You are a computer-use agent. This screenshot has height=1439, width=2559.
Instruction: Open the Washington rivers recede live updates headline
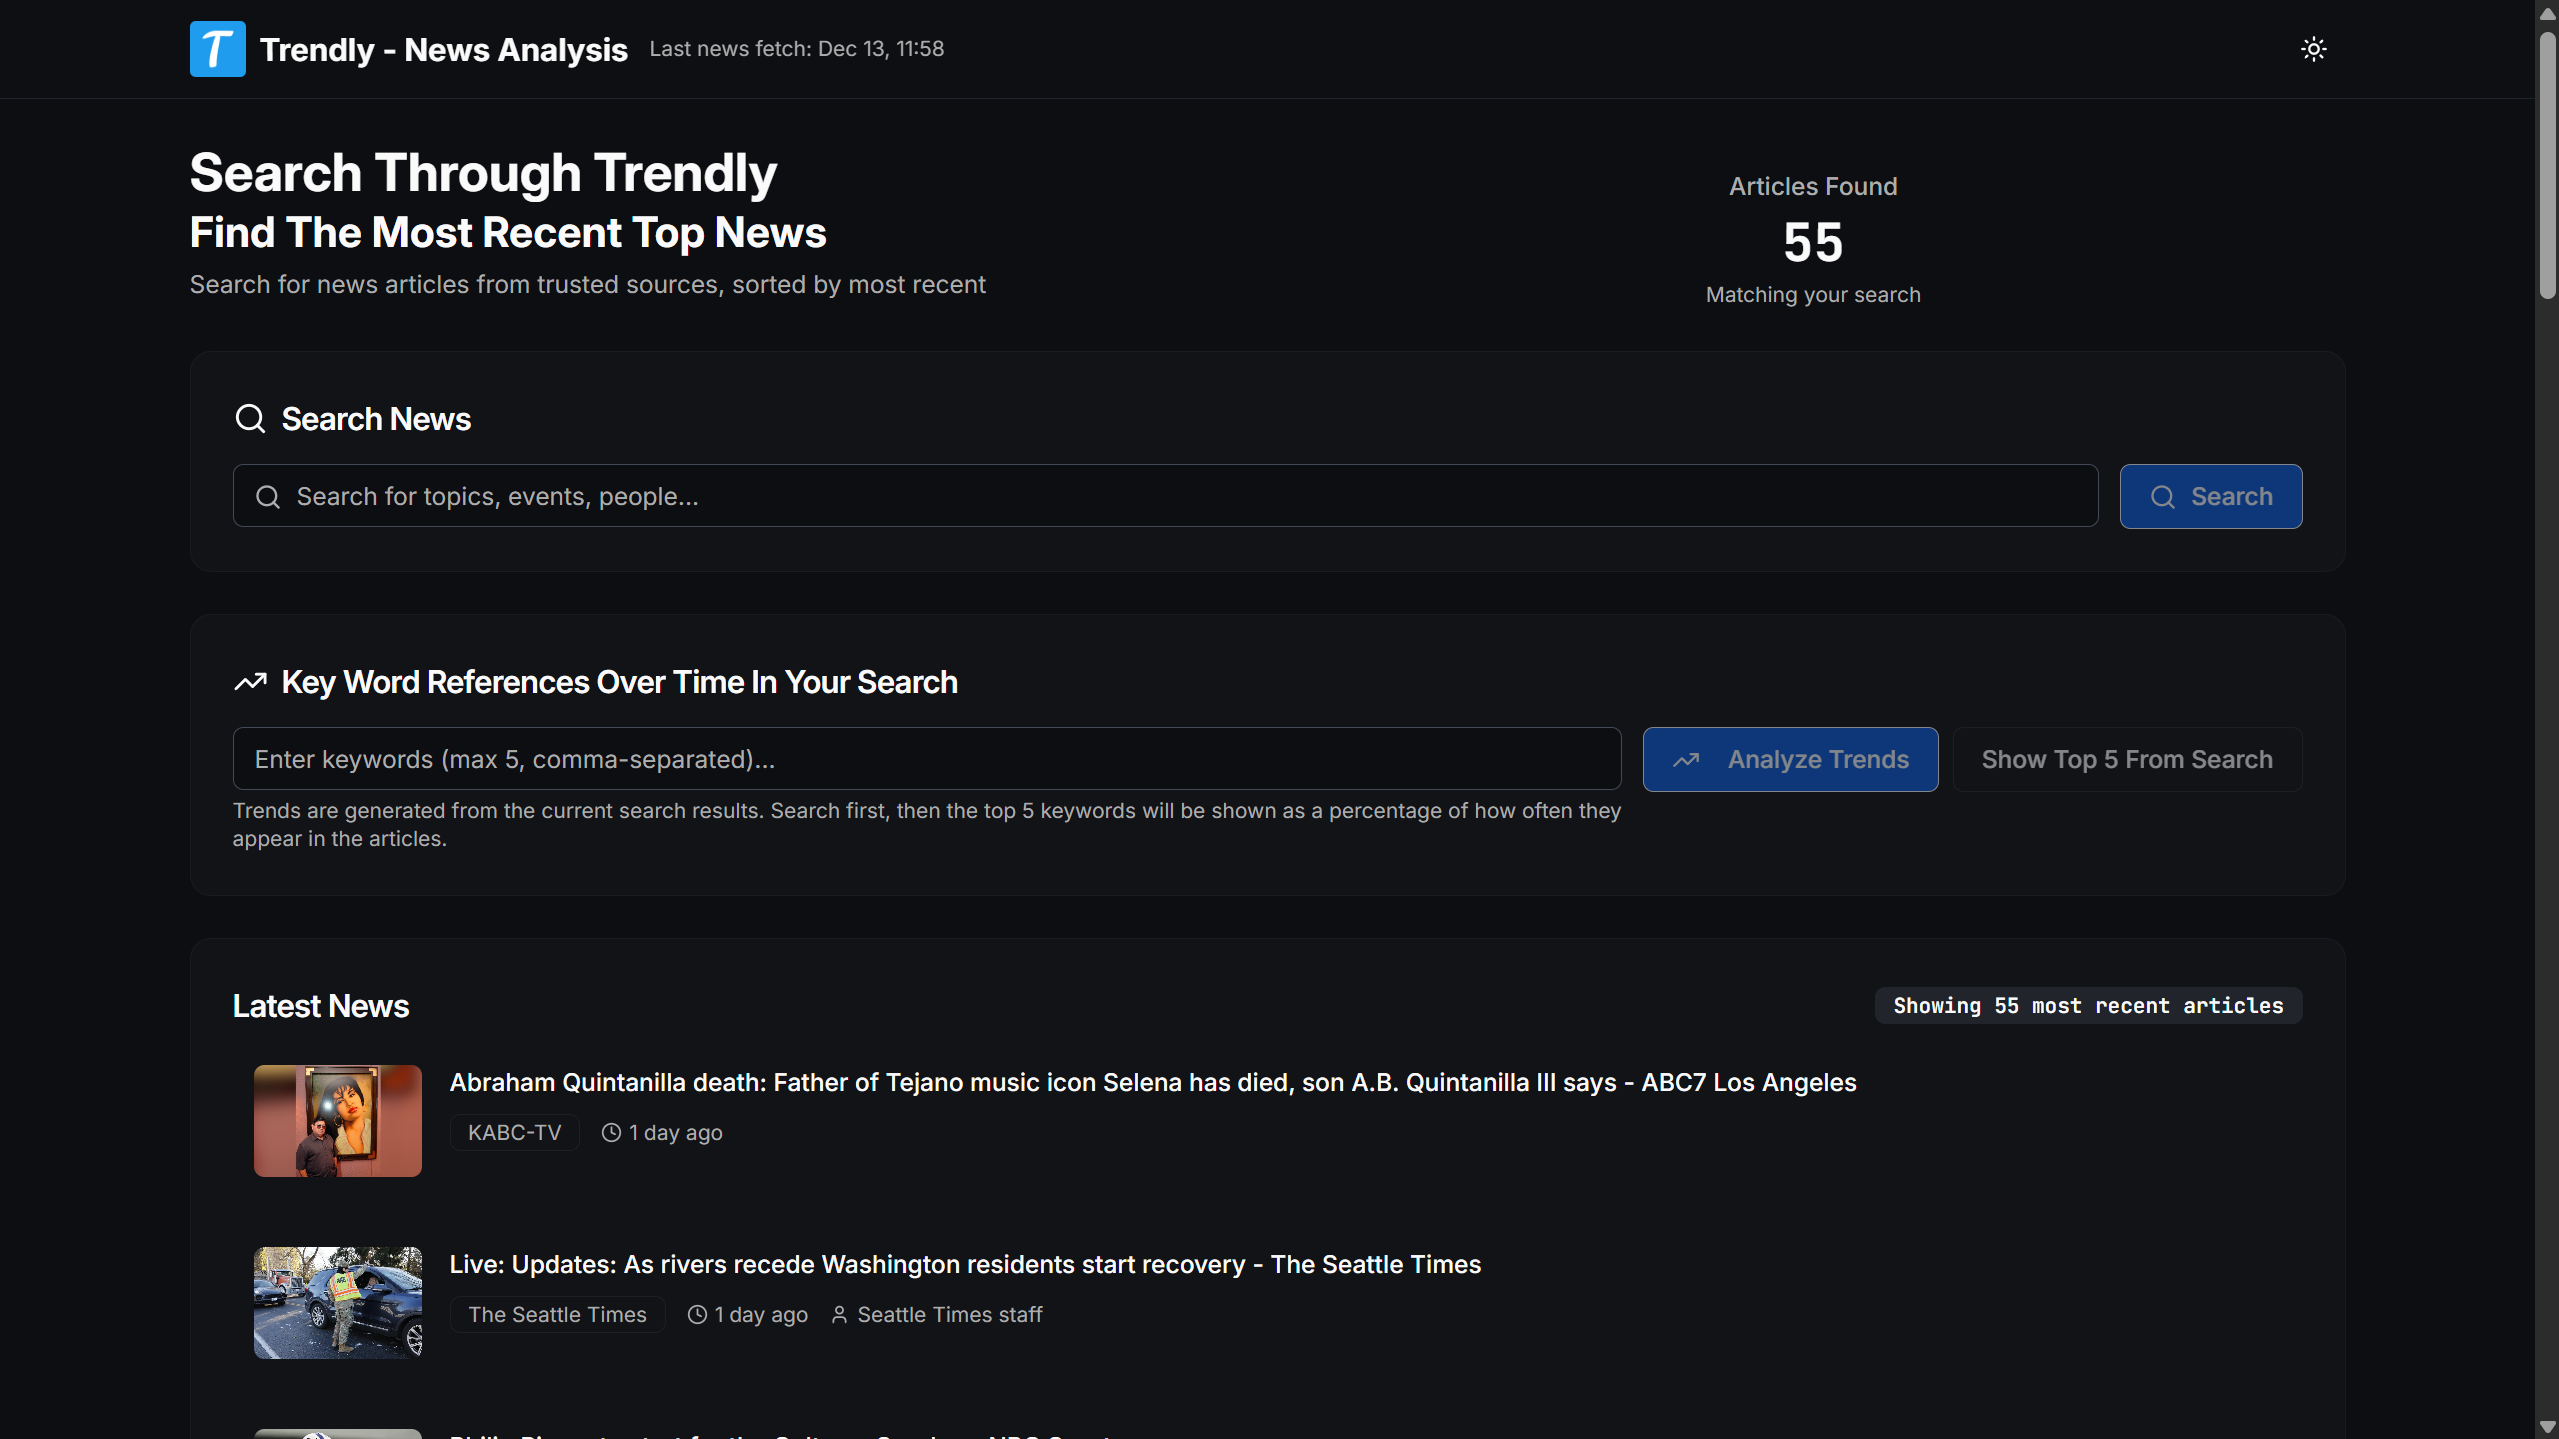pyautogui.click(x=964, y=1265)
